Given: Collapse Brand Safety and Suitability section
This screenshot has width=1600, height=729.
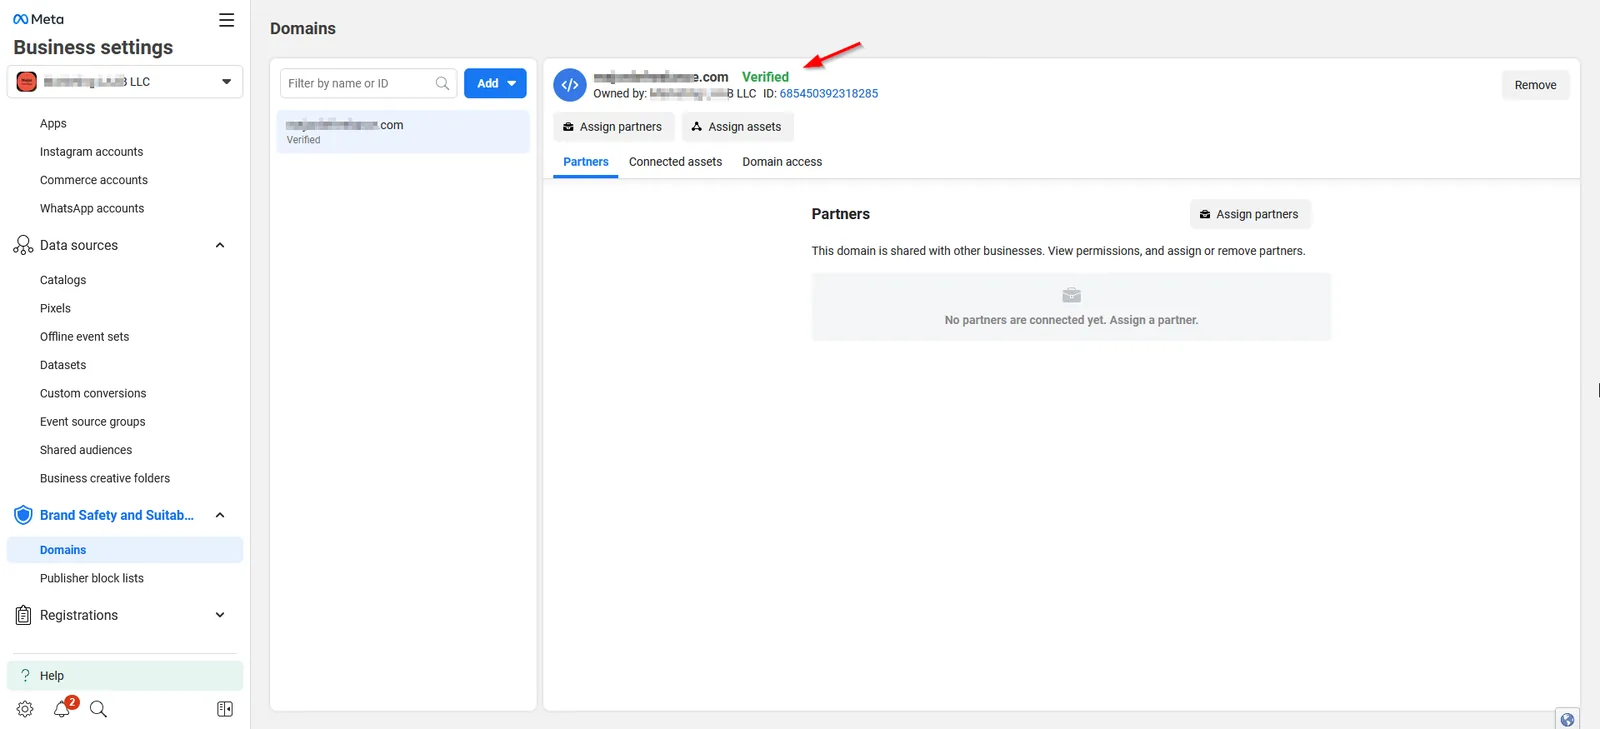Looking at the screenshot, I should click(x=220, y=515).
